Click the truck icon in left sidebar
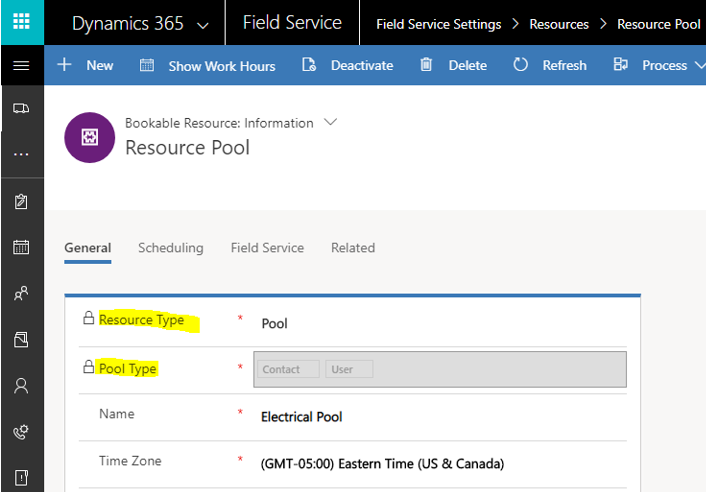 [x=21, y=108]
